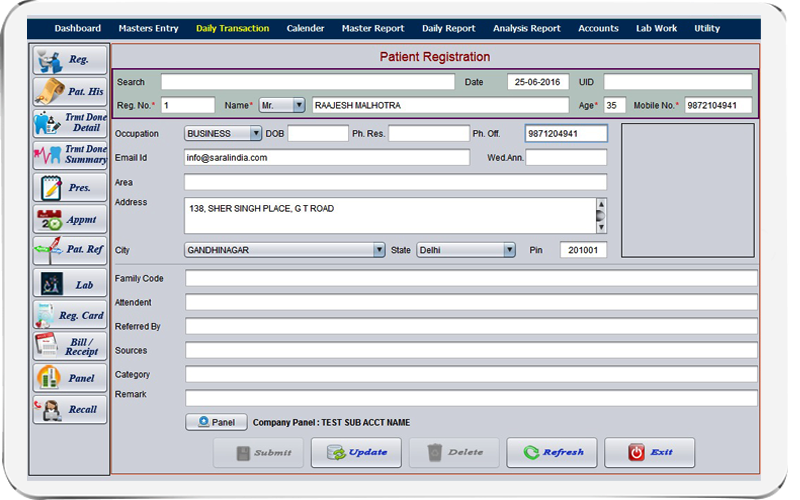Open the Lab Work menu

656,29
